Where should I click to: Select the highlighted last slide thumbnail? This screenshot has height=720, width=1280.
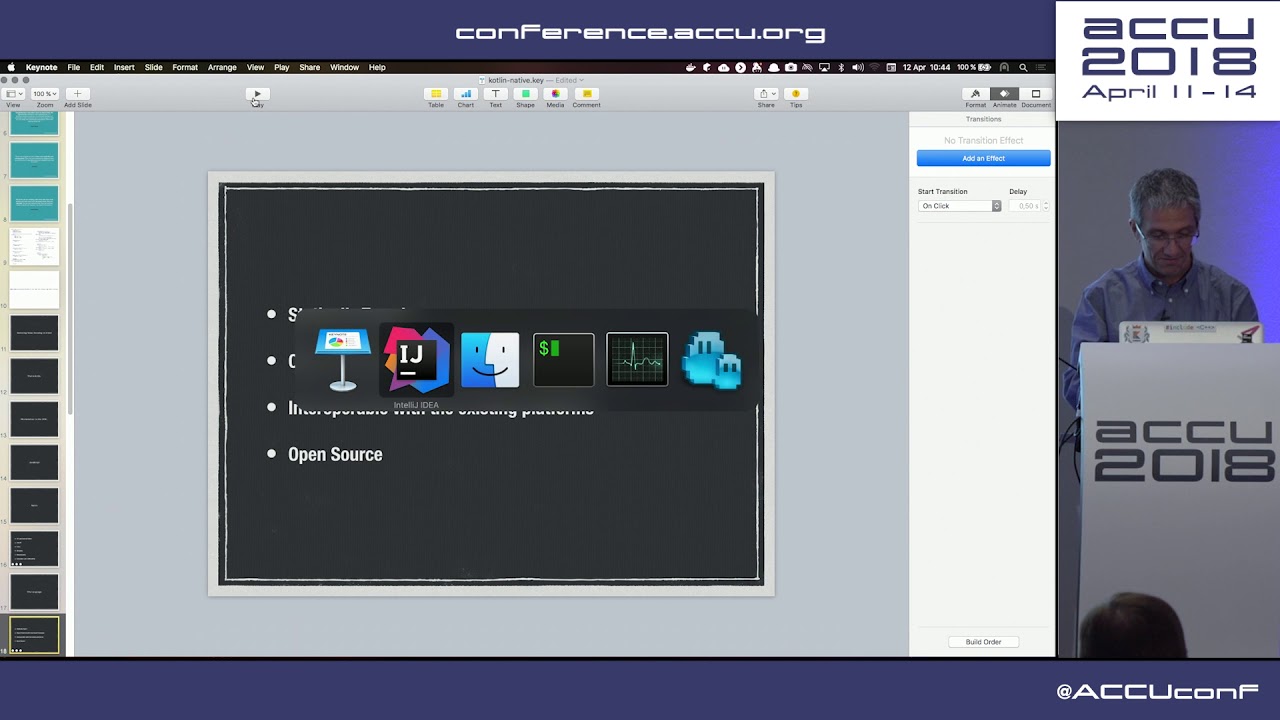coord(34,635)
